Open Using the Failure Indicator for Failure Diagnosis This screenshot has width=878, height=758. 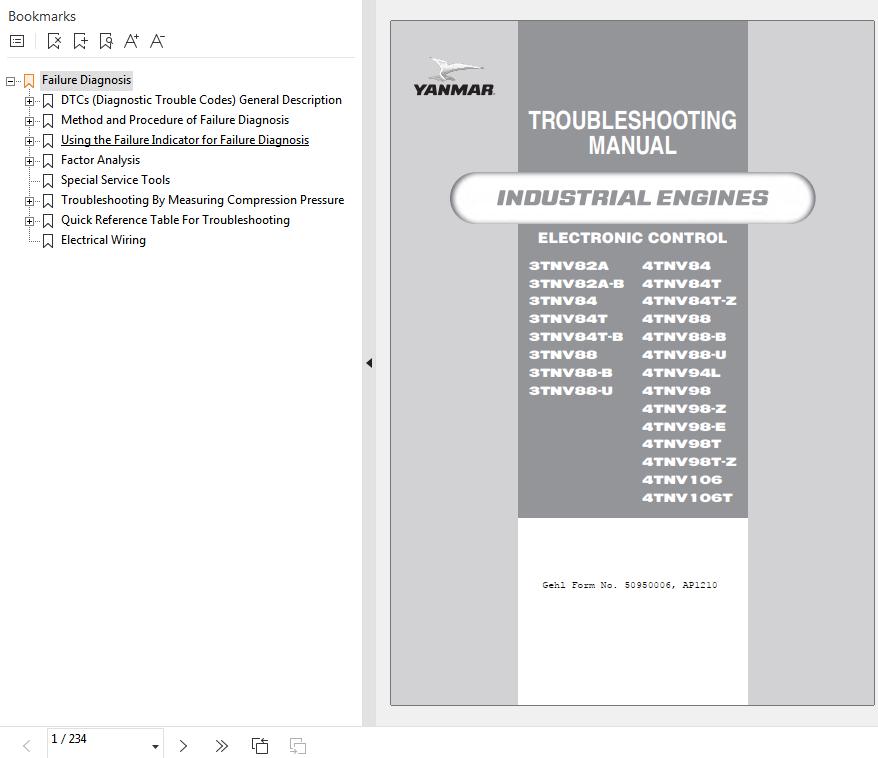tap(185, 140)
